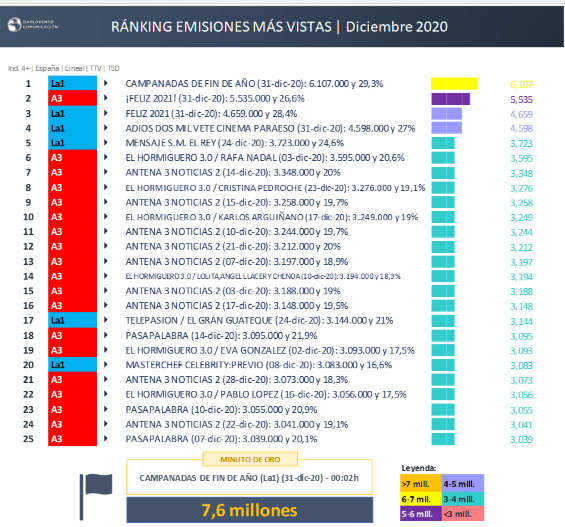Image resolution: width=565 pixels, height=527 pixels.
Task: Click the purple 5,535 audience bar
Action: tap(450, 99)
